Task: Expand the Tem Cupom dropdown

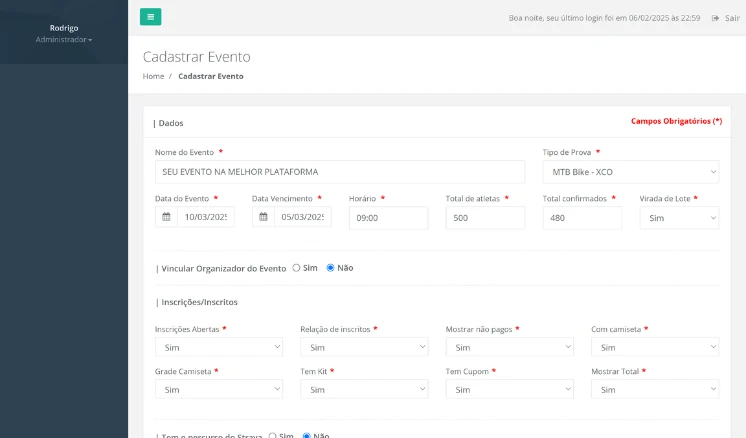Action: coord(509,389)
